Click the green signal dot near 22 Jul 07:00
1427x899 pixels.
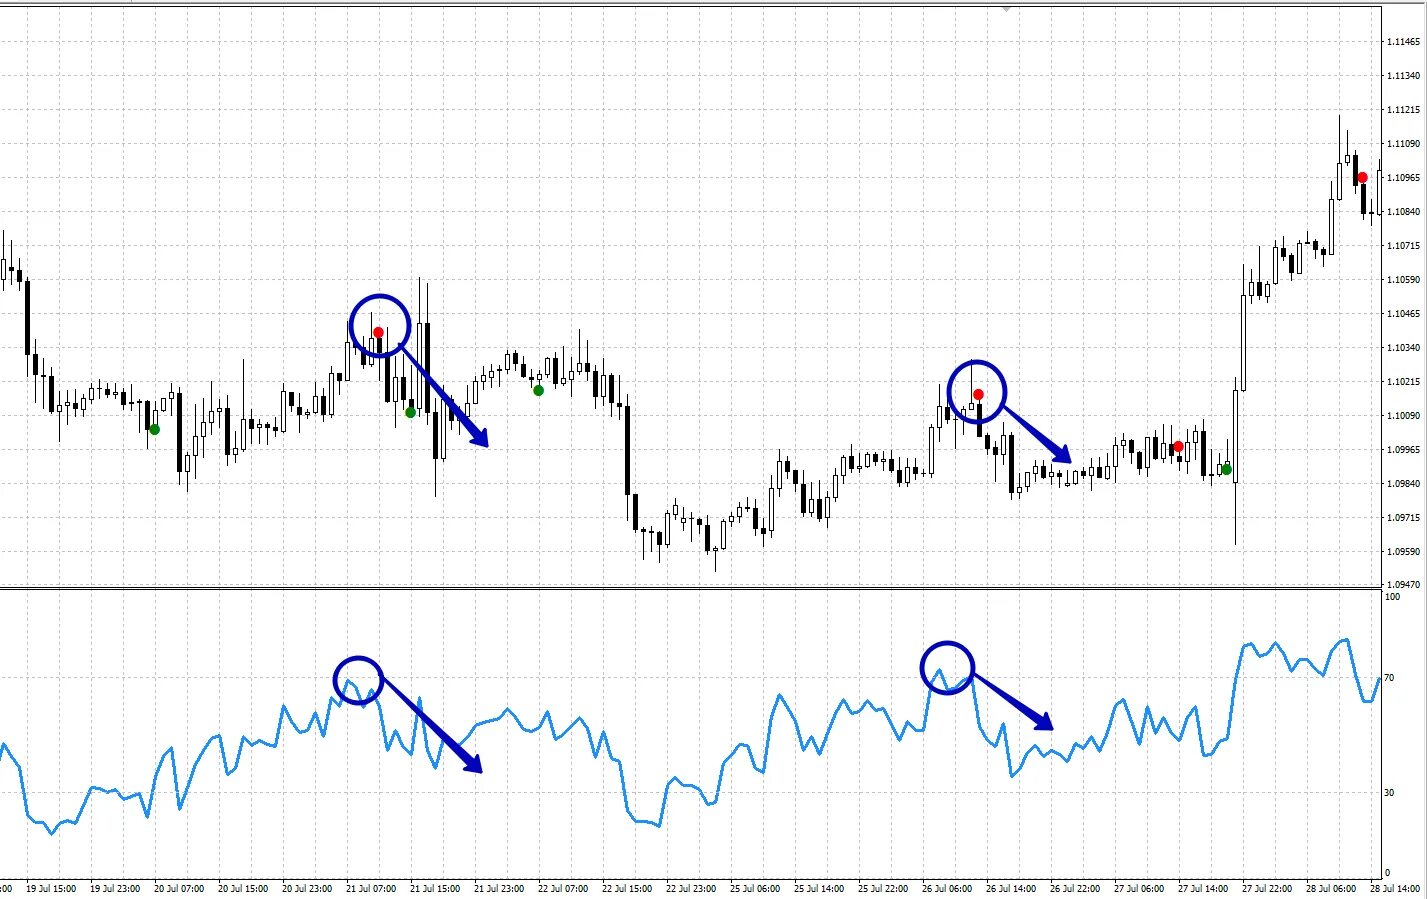538,390
